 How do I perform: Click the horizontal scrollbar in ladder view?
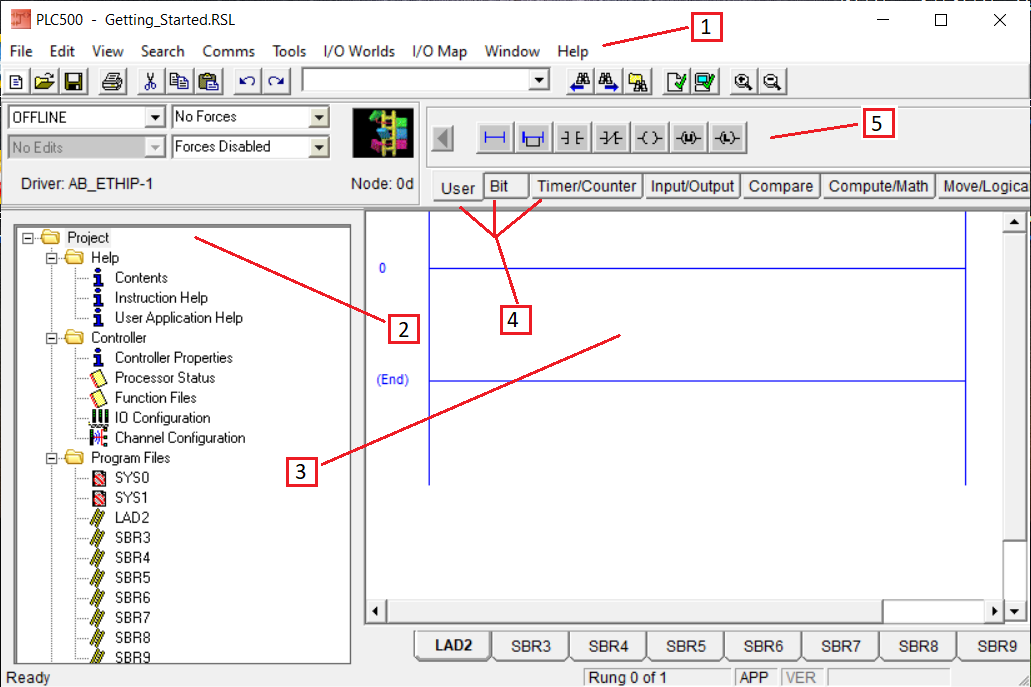(635, 611)
